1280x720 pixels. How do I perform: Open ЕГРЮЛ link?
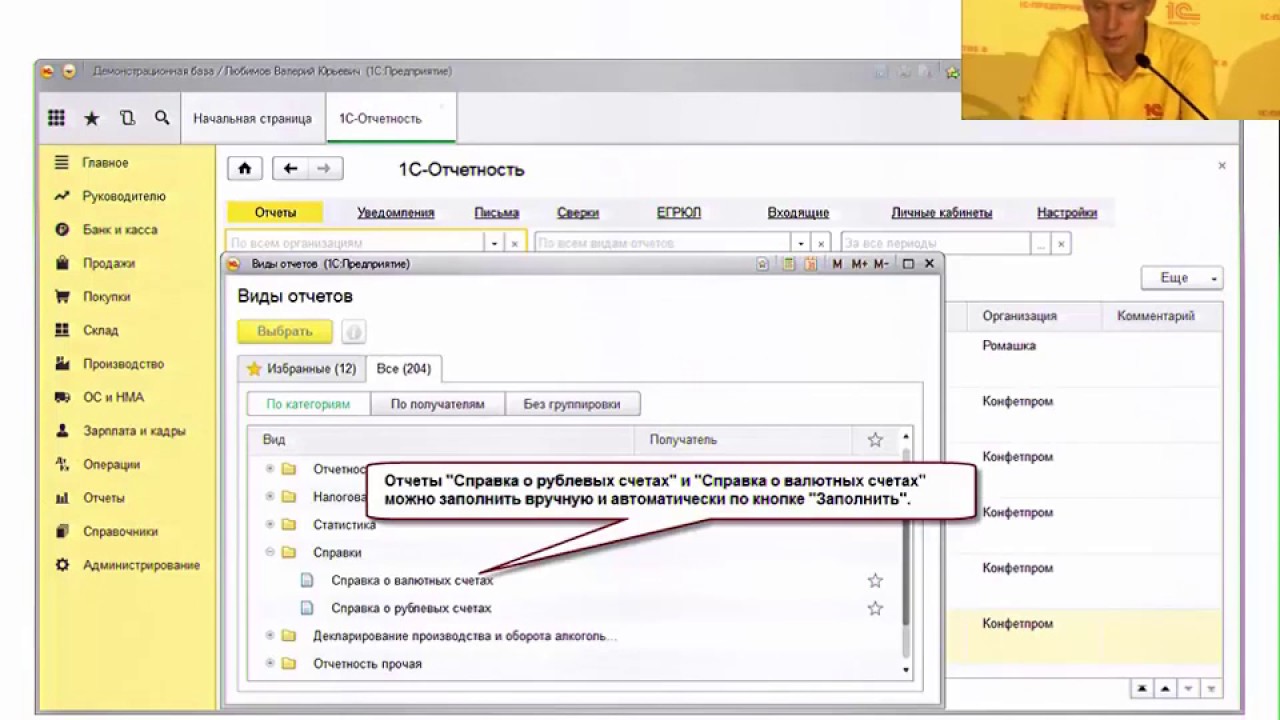pyautogui.click(x=679, y=212)
